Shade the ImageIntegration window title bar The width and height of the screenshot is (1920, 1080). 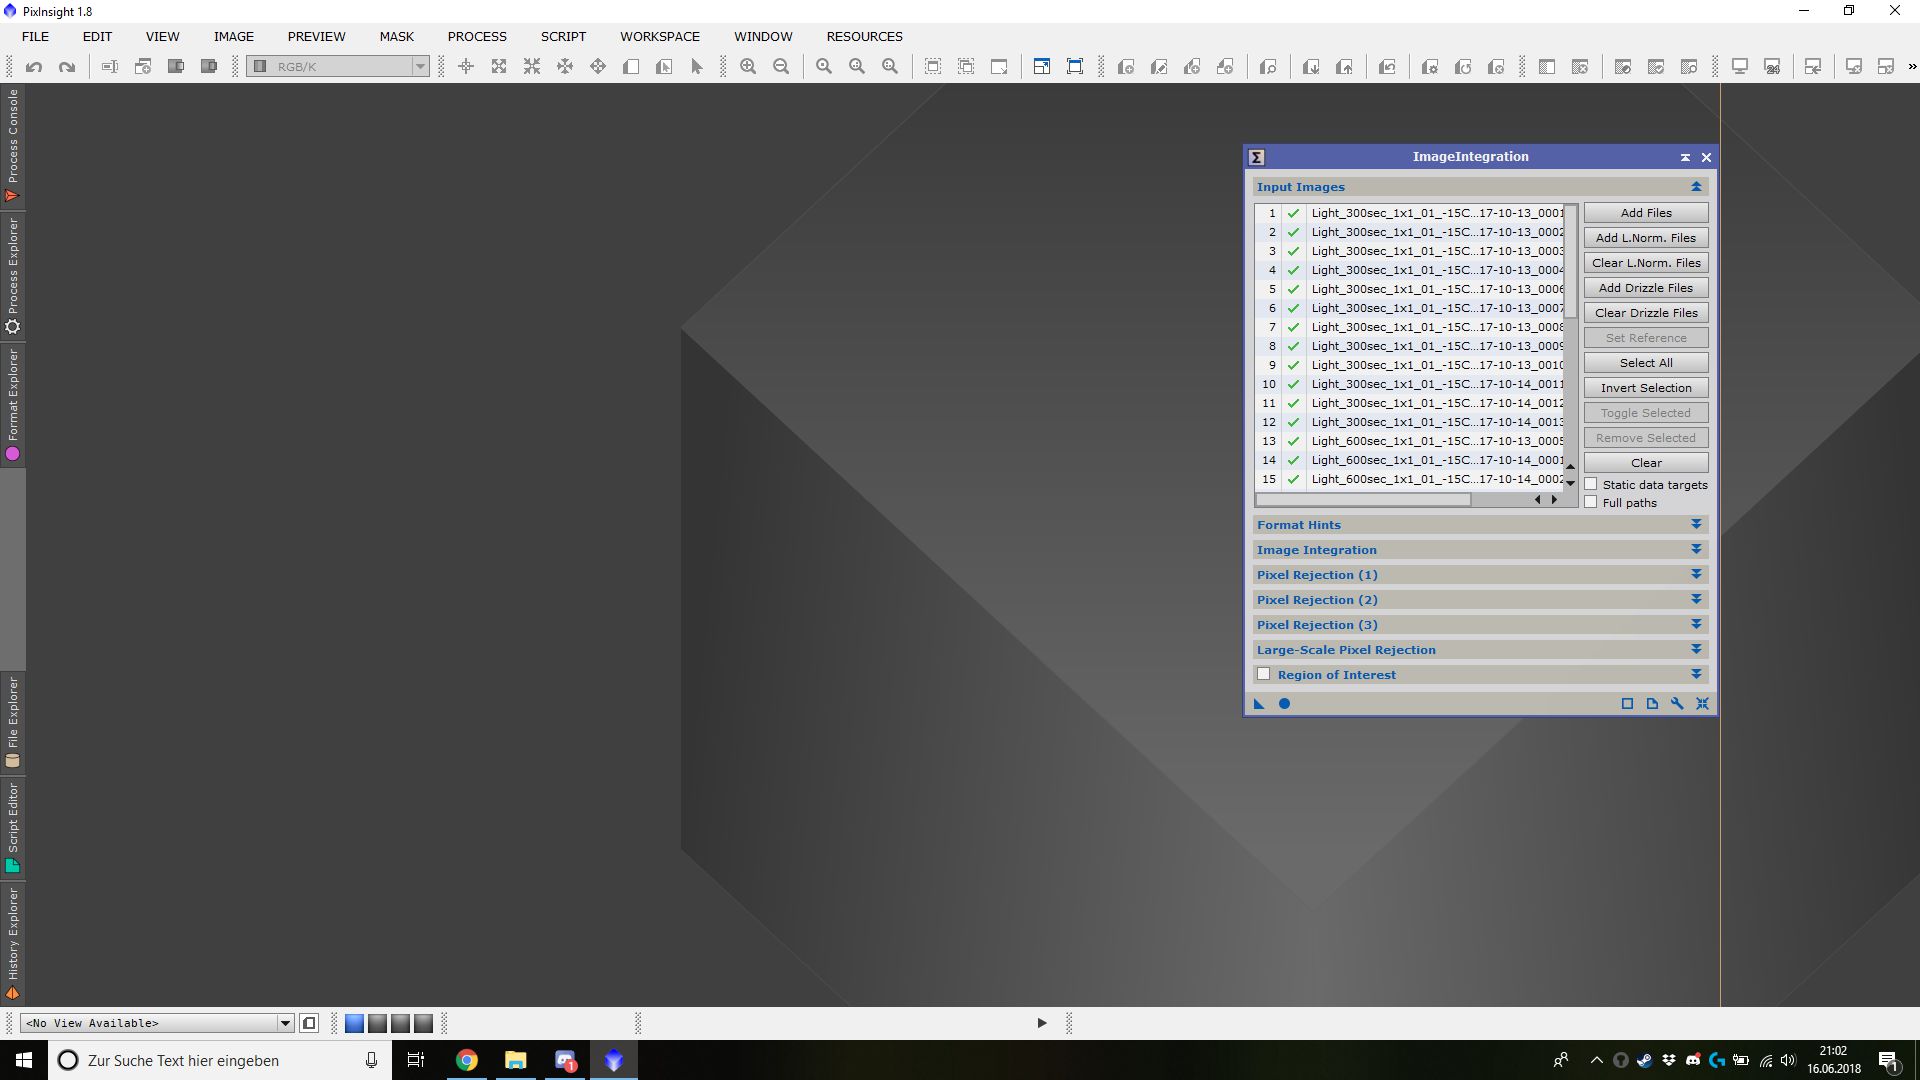1685,157
